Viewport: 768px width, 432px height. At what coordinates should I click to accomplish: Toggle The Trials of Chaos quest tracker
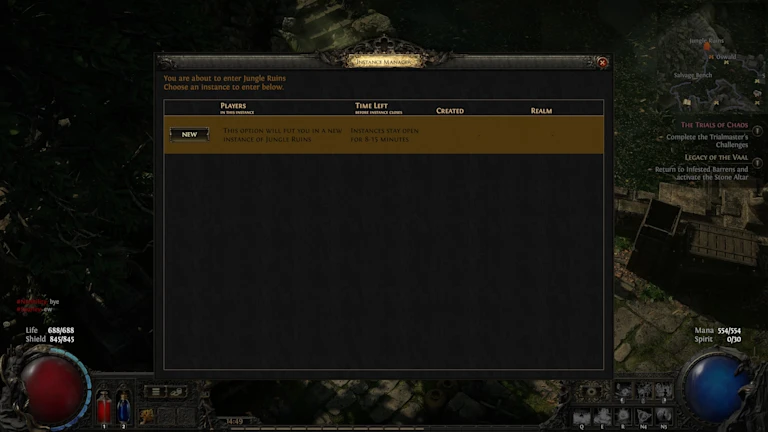[757, 131]
